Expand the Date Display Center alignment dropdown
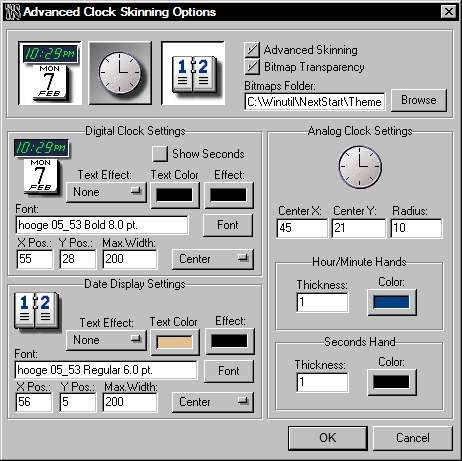 [213, 402]
